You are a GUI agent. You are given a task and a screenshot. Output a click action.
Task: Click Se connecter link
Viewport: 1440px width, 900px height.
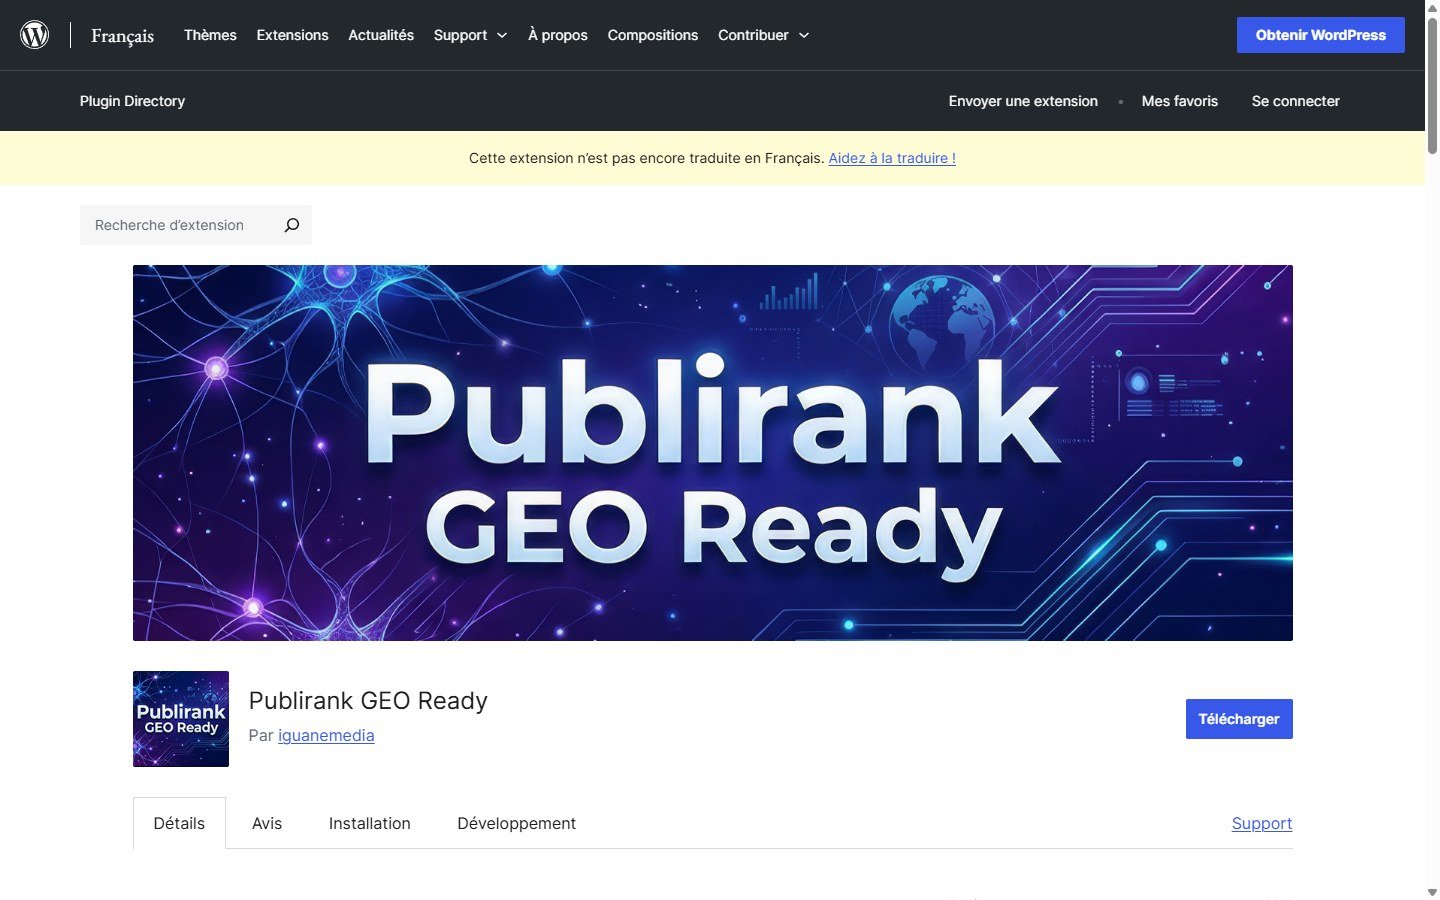tap(1296, 101)
